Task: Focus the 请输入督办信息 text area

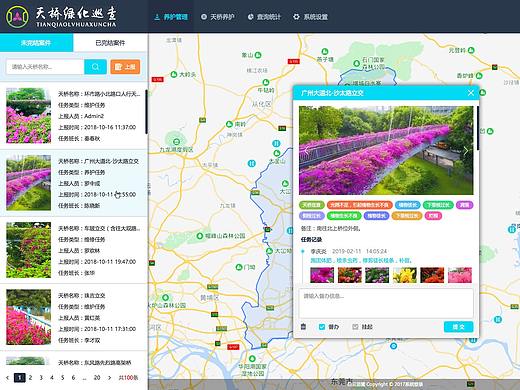Action: (386, 303)
